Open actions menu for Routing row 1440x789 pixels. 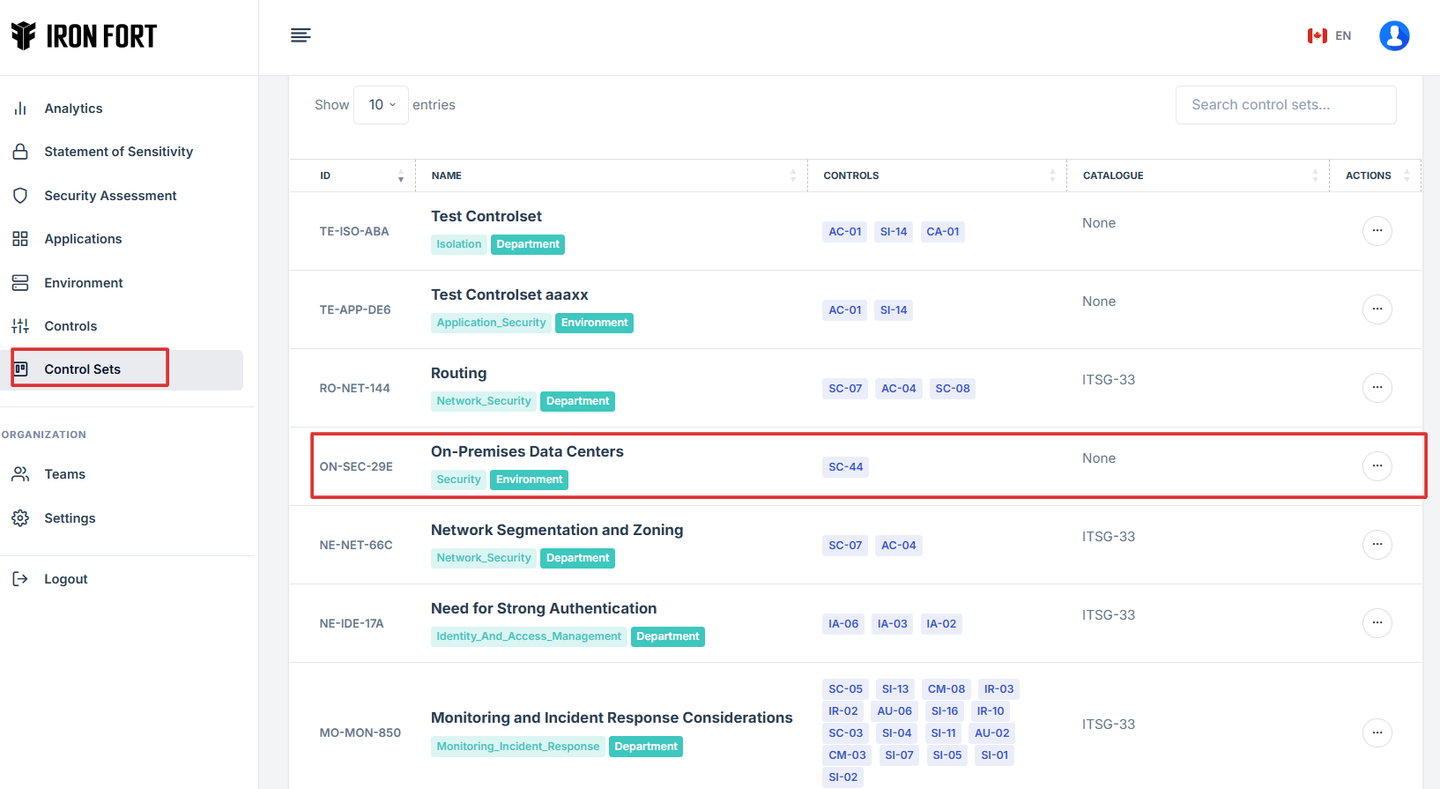[x=1377, y=388]
